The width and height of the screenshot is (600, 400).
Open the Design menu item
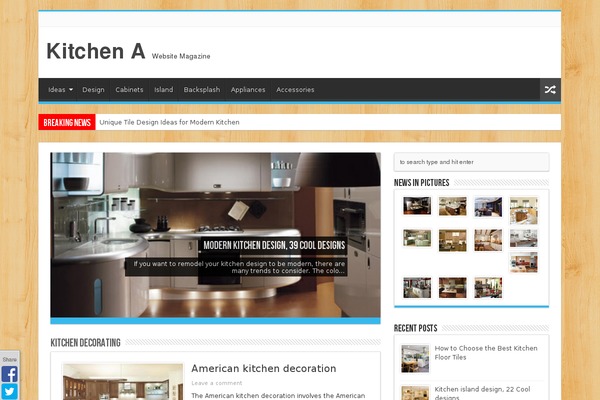point(93,90)
